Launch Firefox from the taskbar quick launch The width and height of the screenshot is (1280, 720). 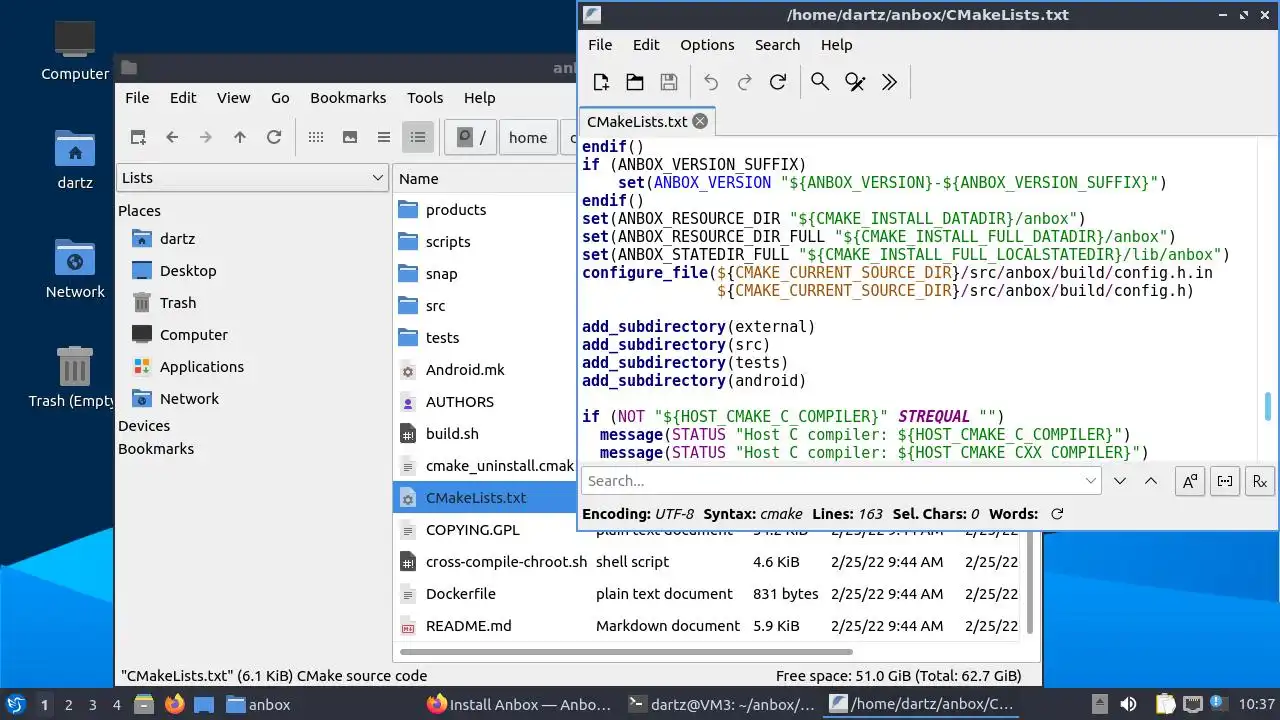pyautogui.click(x=175, y=704)
